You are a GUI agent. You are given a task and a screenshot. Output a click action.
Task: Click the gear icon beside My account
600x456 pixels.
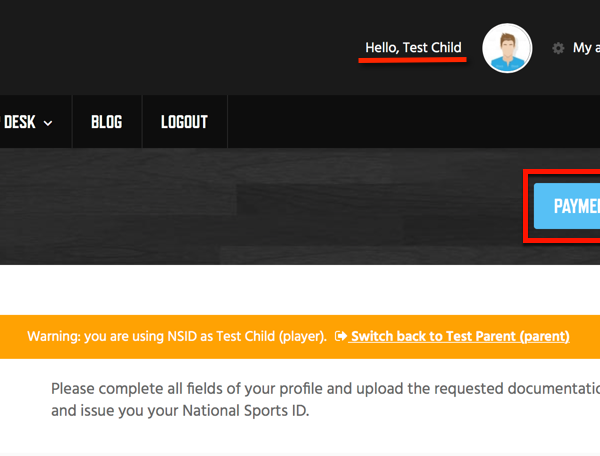click(x=558, y=48)
